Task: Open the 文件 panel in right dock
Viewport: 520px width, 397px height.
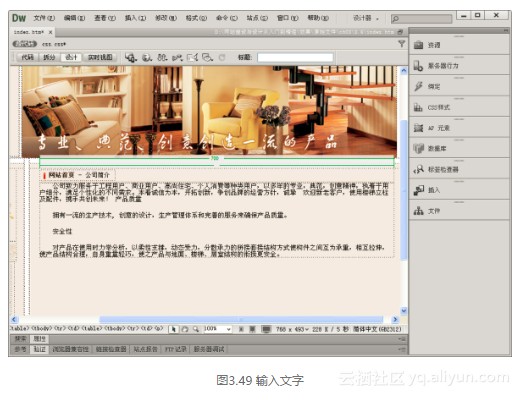Action: (459, 211)
